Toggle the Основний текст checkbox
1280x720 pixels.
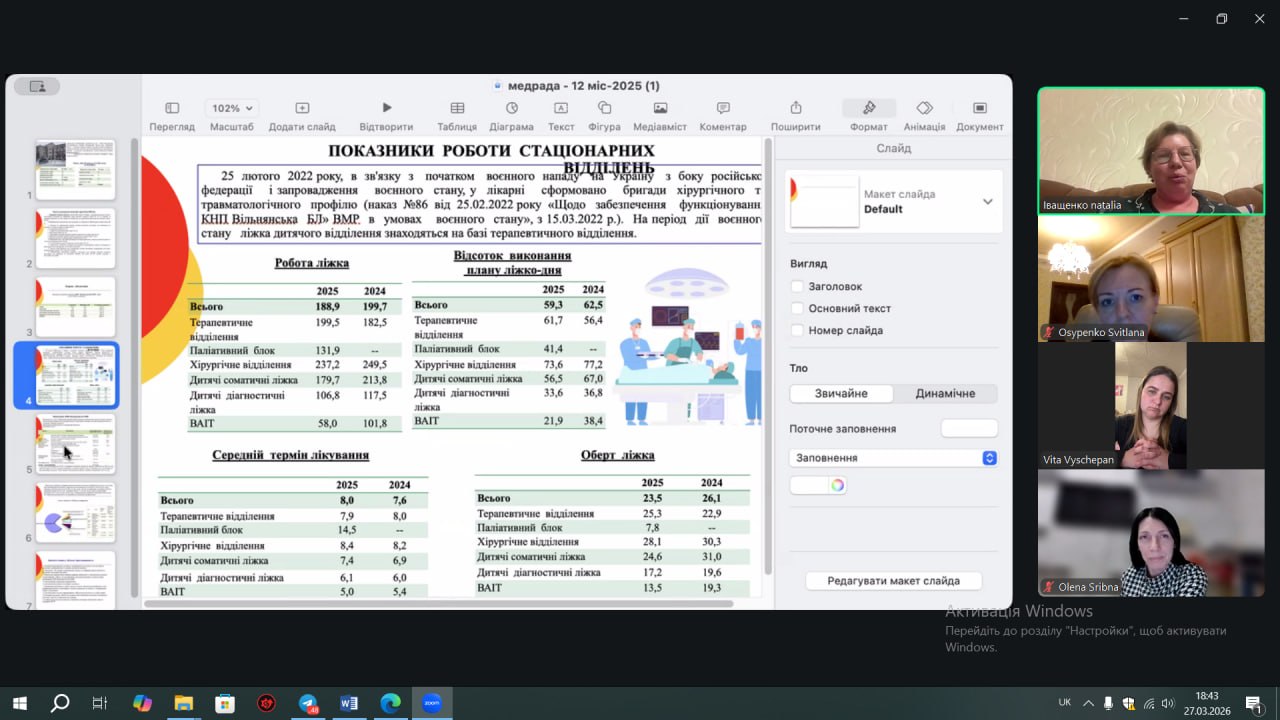[x=797, y=309]
